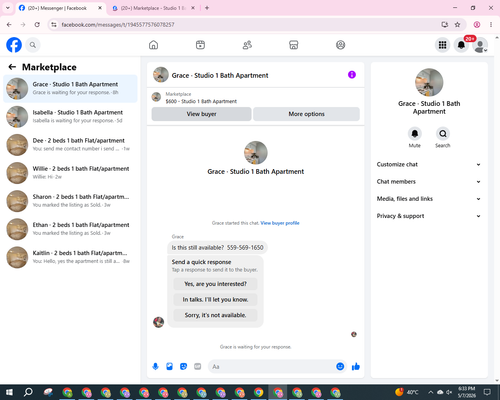Screen dimensions: 500x400
Task: Bookmark this page star icon
Action: [457, 25]
